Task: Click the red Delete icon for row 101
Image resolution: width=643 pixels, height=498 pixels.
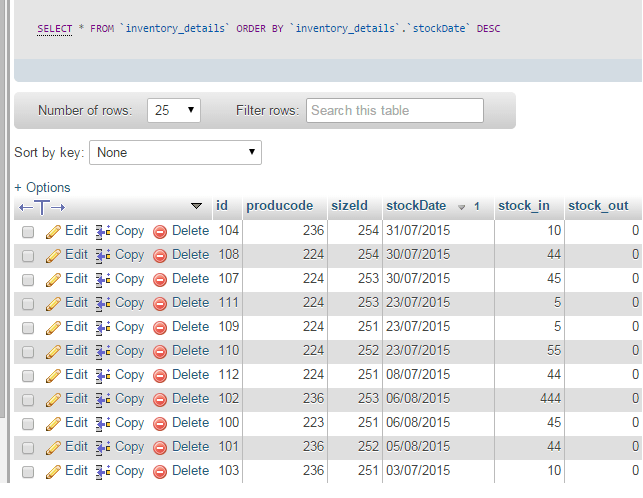Action: (160, 448)
